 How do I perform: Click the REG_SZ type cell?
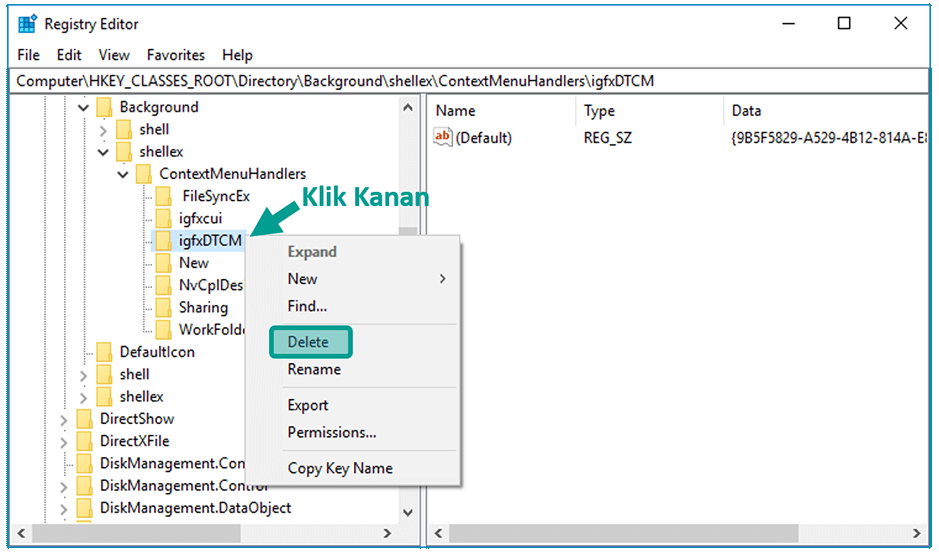pos(608,138)
